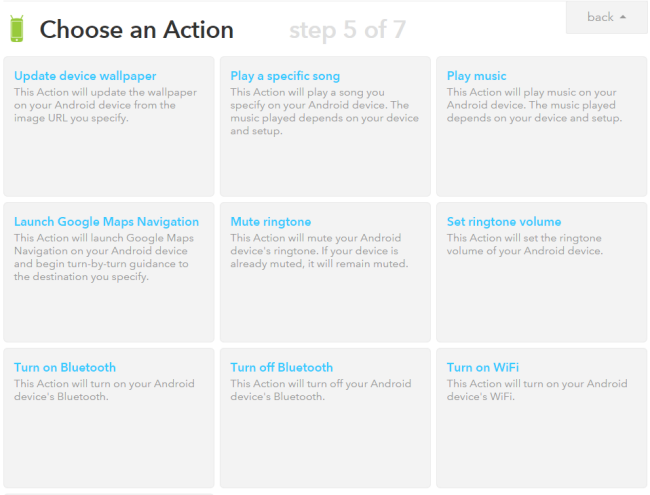
Task: Choose the Turn off Bluetooth action
Action: [281, 368]
